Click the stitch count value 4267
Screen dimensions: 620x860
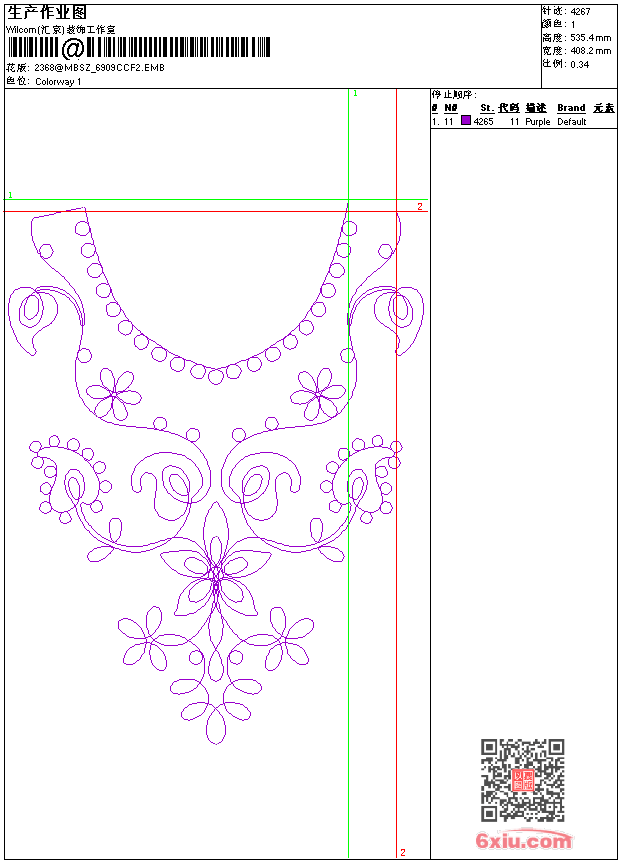tap(580, 11)
